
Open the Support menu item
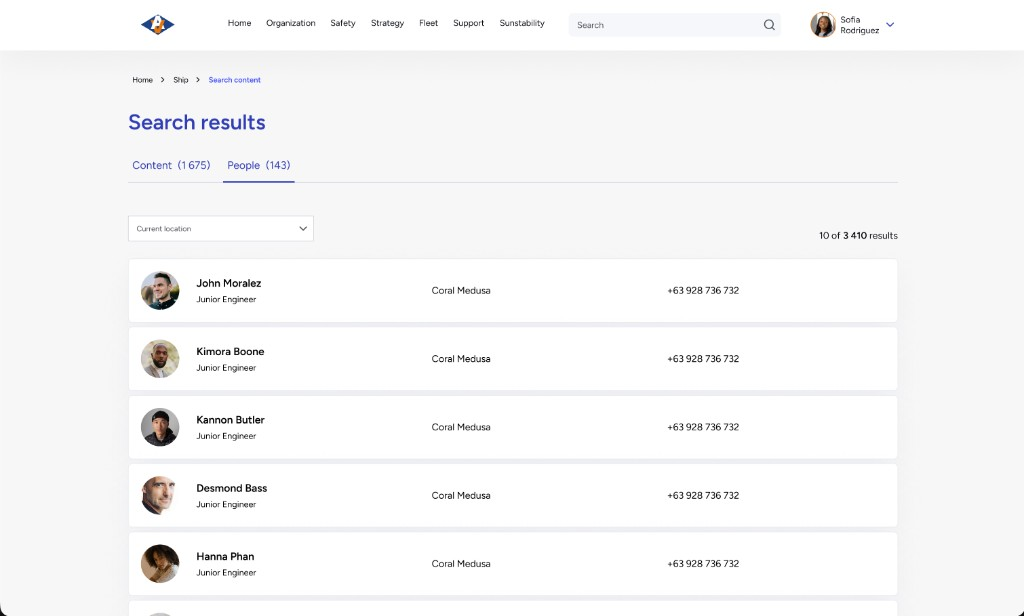coord(468,23)
